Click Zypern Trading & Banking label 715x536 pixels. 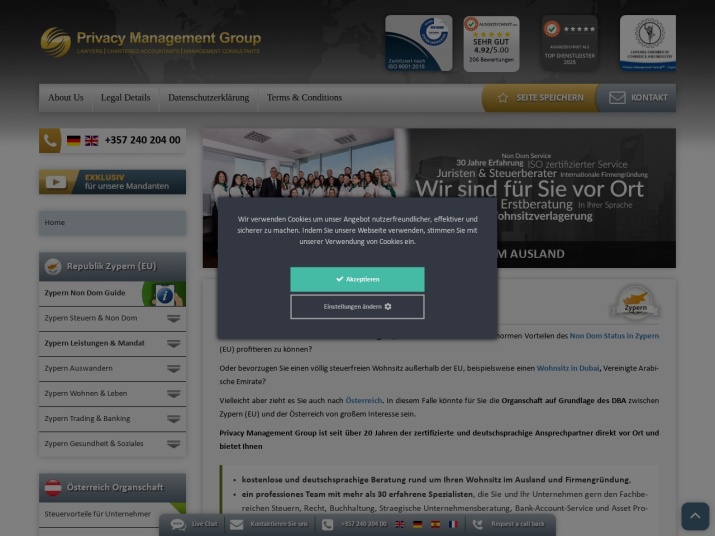coord(87,418)
